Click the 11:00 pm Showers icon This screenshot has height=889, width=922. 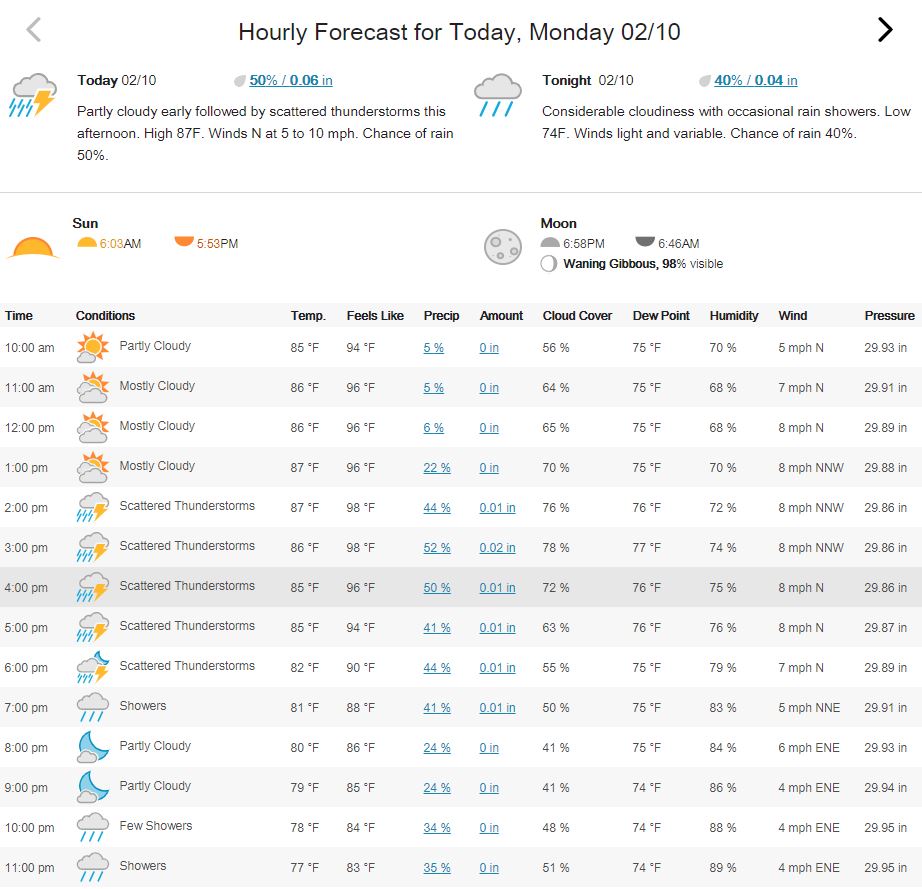point(93,867)
